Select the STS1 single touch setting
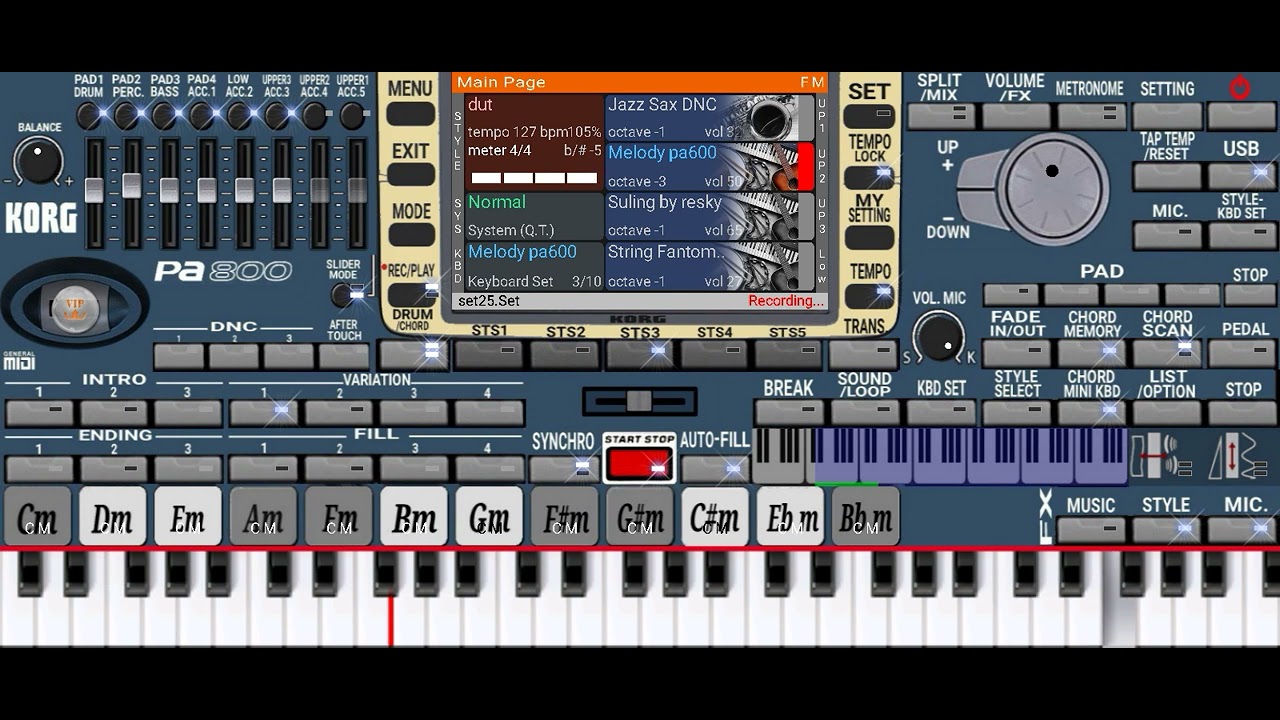Viewport: 1280px width, 720px height. pos(489,353)
